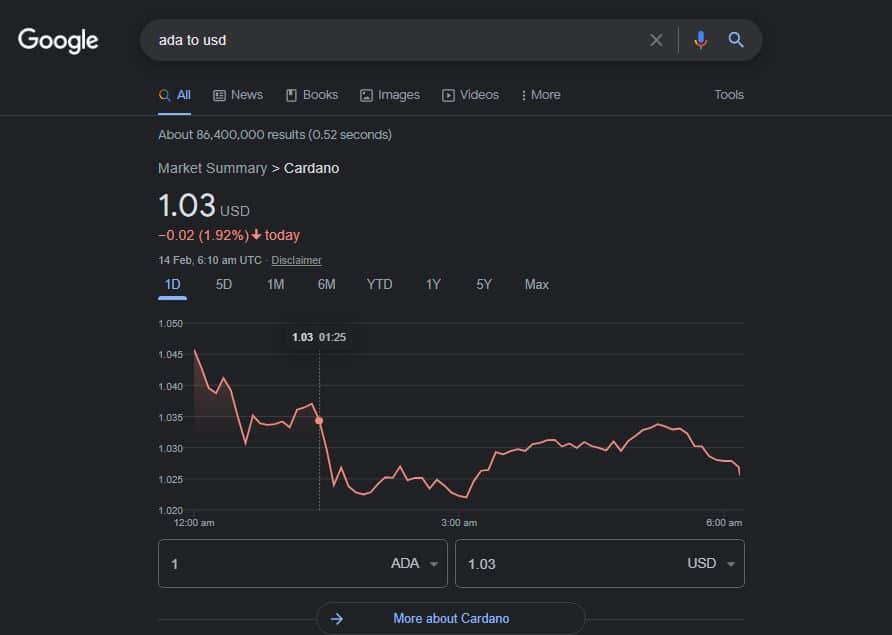Screen dimensions: 892x635
Task: Click the 1.050 y-axis label
Action: pyautogui.click(x=171, y=323)
